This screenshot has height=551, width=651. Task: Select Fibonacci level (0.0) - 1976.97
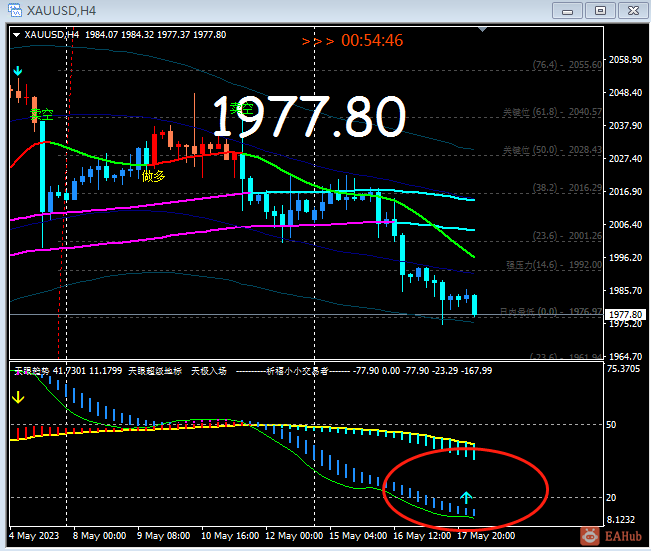pyautogui.click(x=551, y=311)
